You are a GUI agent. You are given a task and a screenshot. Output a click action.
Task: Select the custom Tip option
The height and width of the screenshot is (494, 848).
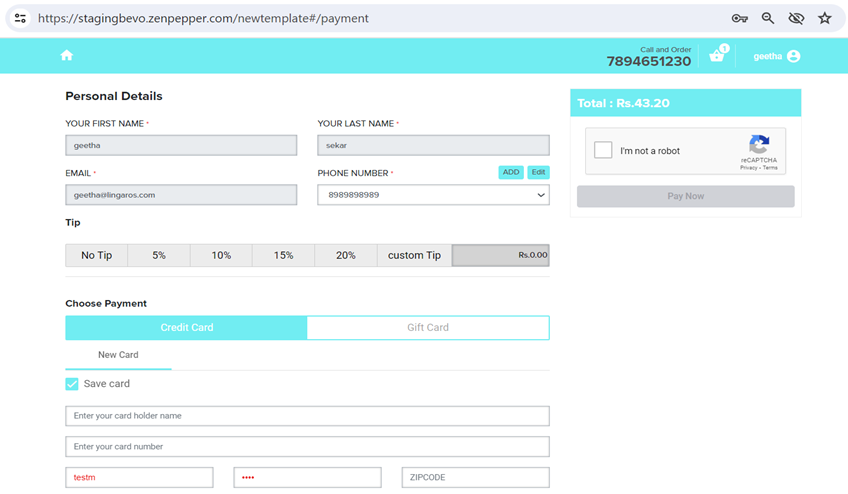414,255
